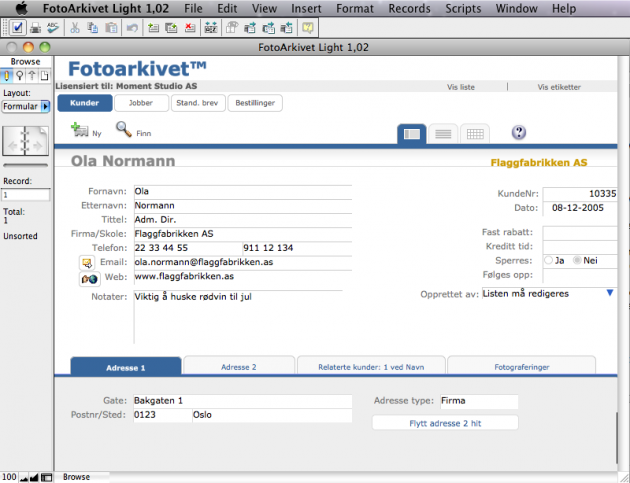This screenshot has width=630, height=483.
Task: Click the zoom level 100 in status bar
Action: click(9, 477)
